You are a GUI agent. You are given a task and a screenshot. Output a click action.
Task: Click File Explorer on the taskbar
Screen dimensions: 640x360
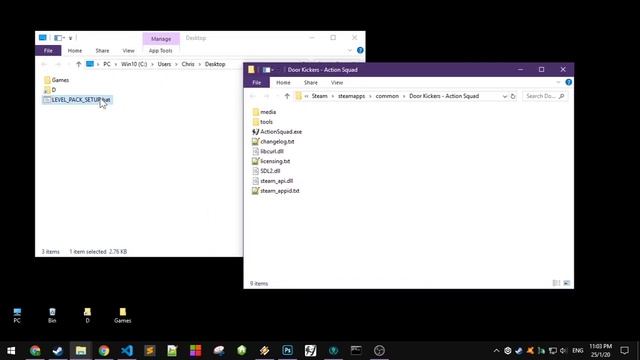[x=81, y=350]
